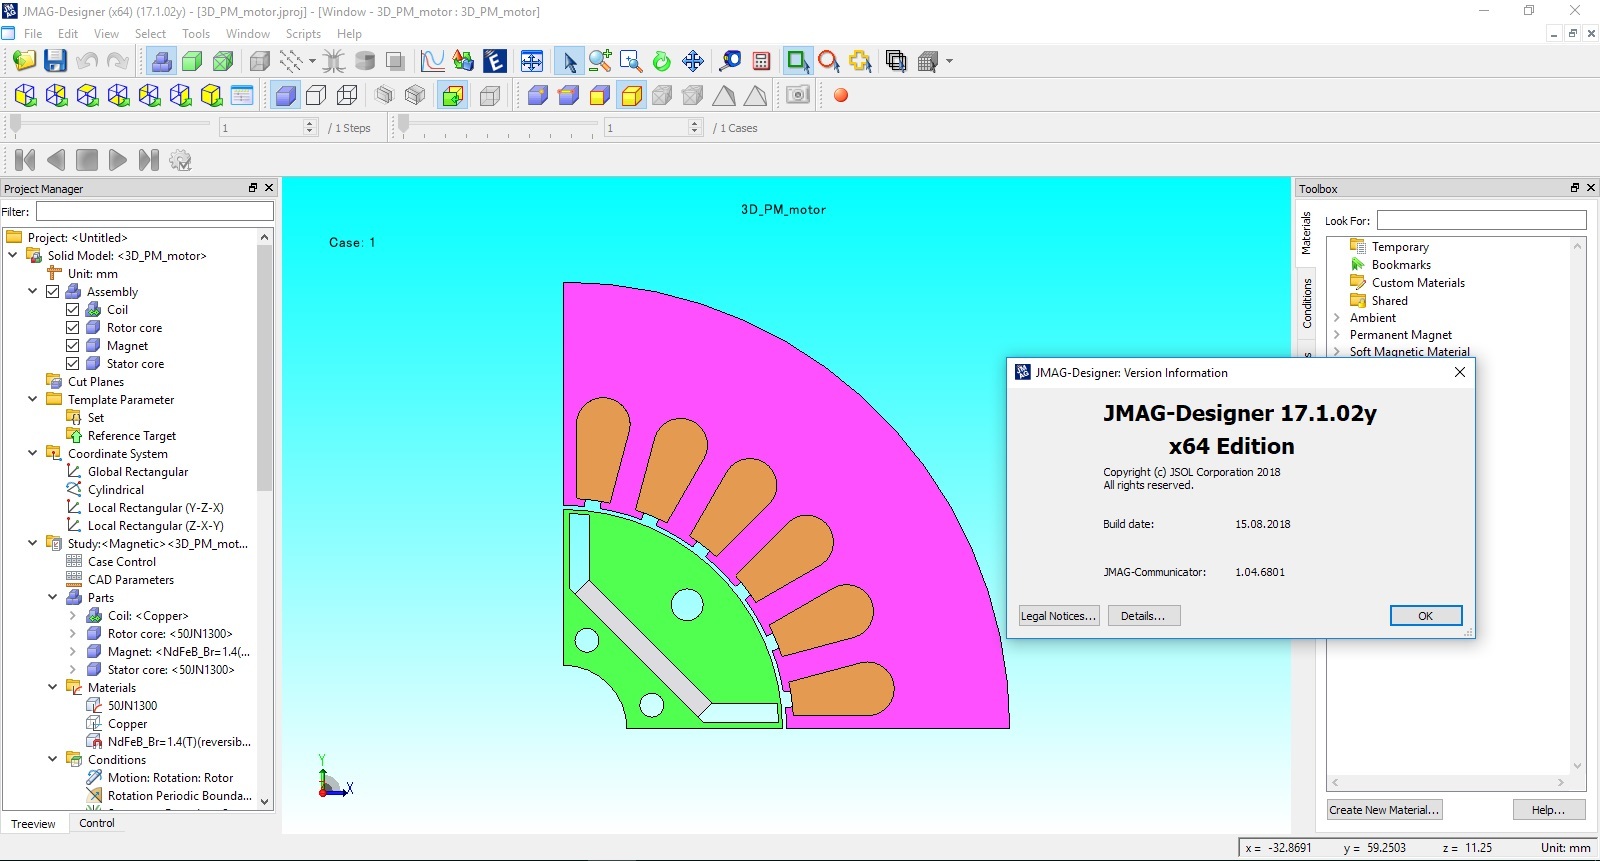The width and height of the screenshot is (1600, 861).
Task: Open the dropdown arrow beside last toolbar icon
Action: (949, 61)
